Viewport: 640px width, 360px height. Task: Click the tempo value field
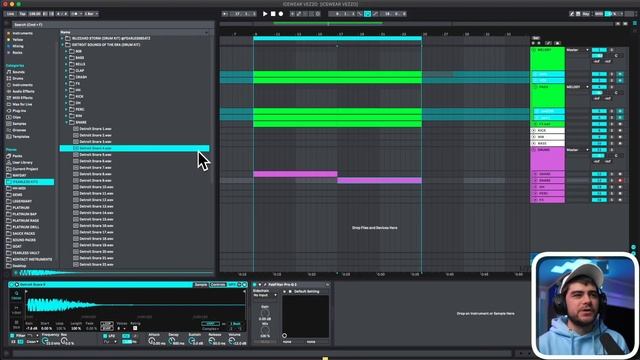pos(35,14)
